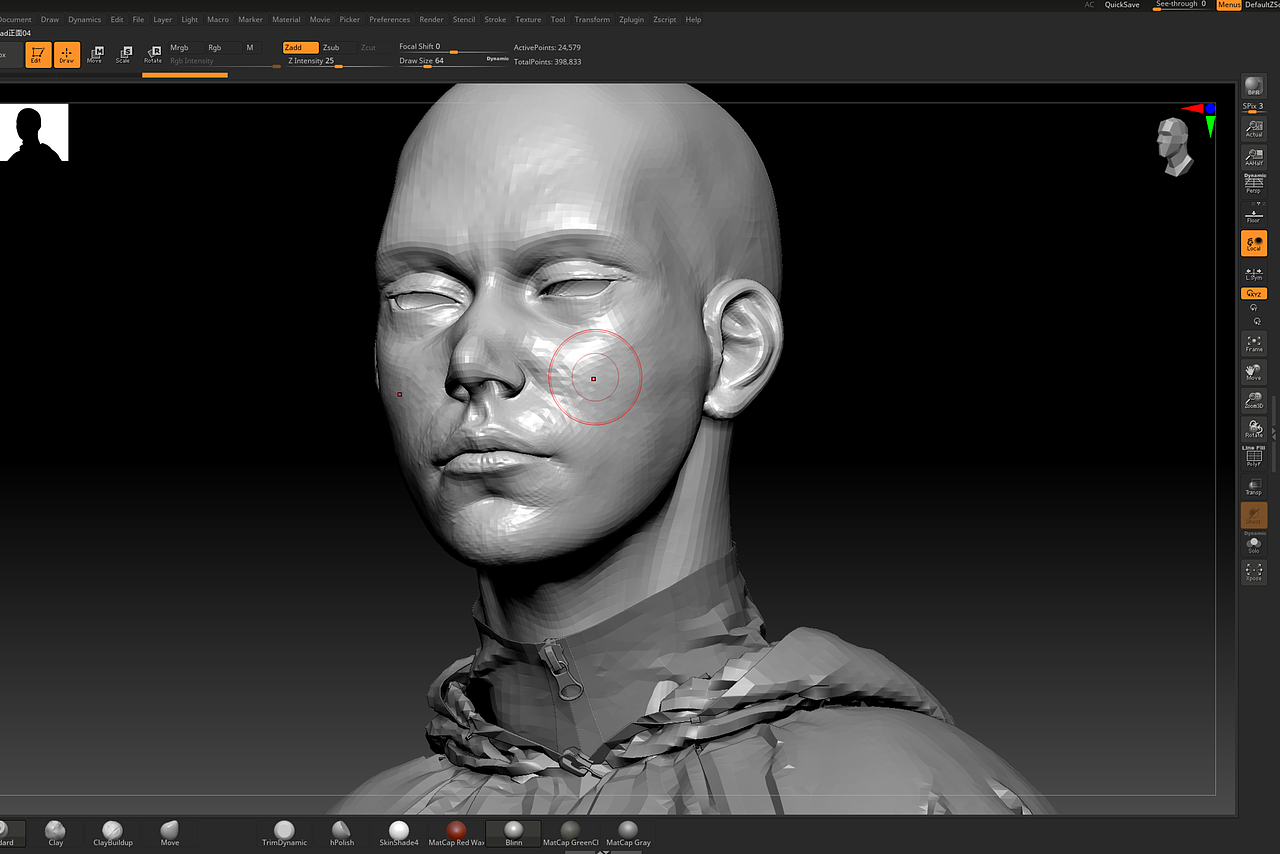Screen dimensions: 1280x854
Task: Click the Z Intensity slider
Action: click(336, 61)
